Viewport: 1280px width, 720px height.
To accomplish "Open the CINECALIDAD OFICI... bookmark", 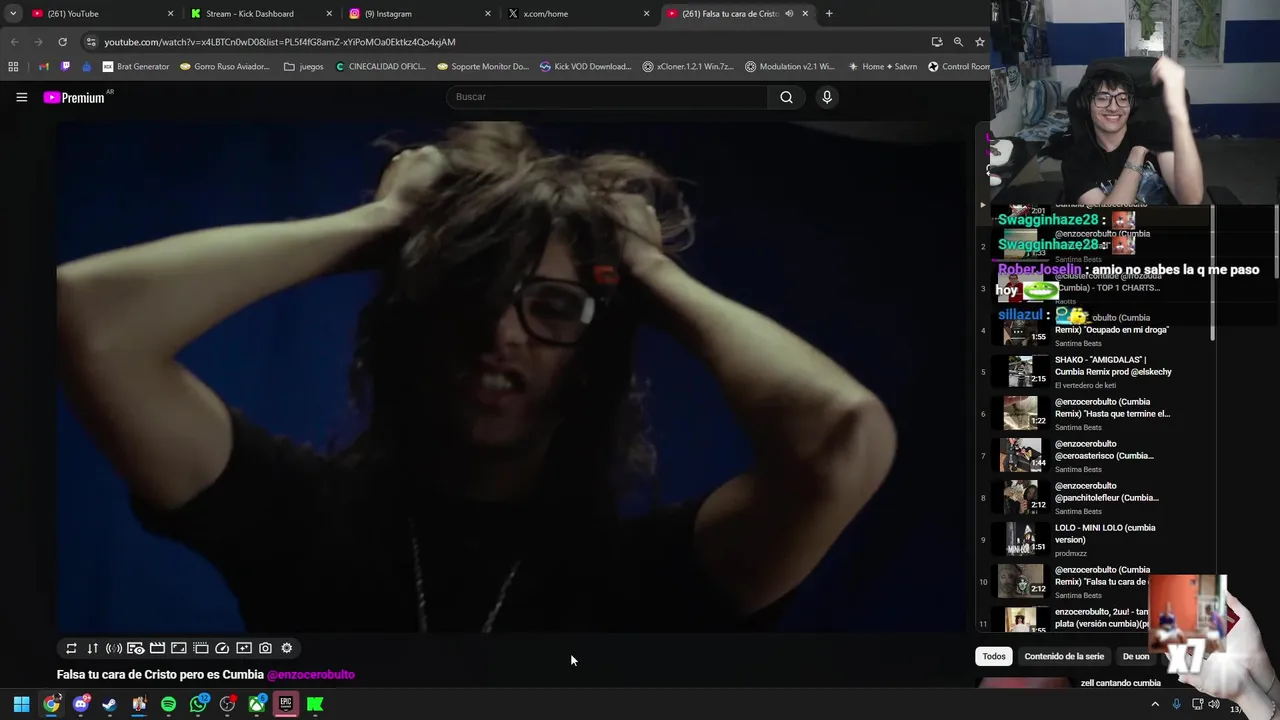I will [381, 67].
